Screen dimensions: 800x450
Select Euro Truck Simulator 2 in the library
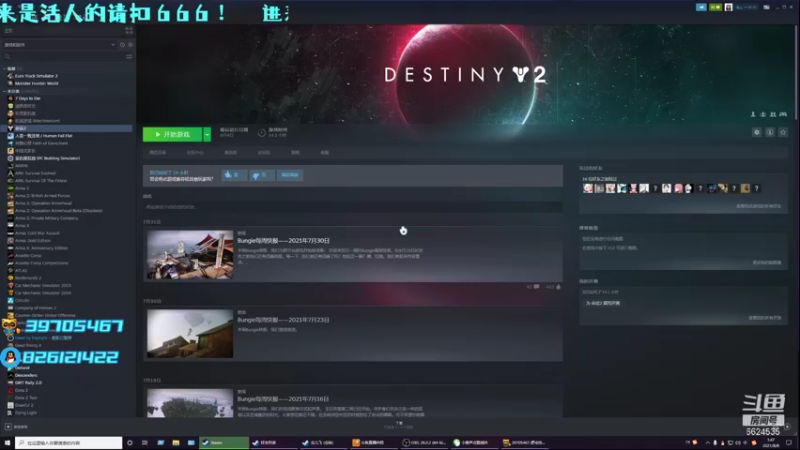point(36,76)
